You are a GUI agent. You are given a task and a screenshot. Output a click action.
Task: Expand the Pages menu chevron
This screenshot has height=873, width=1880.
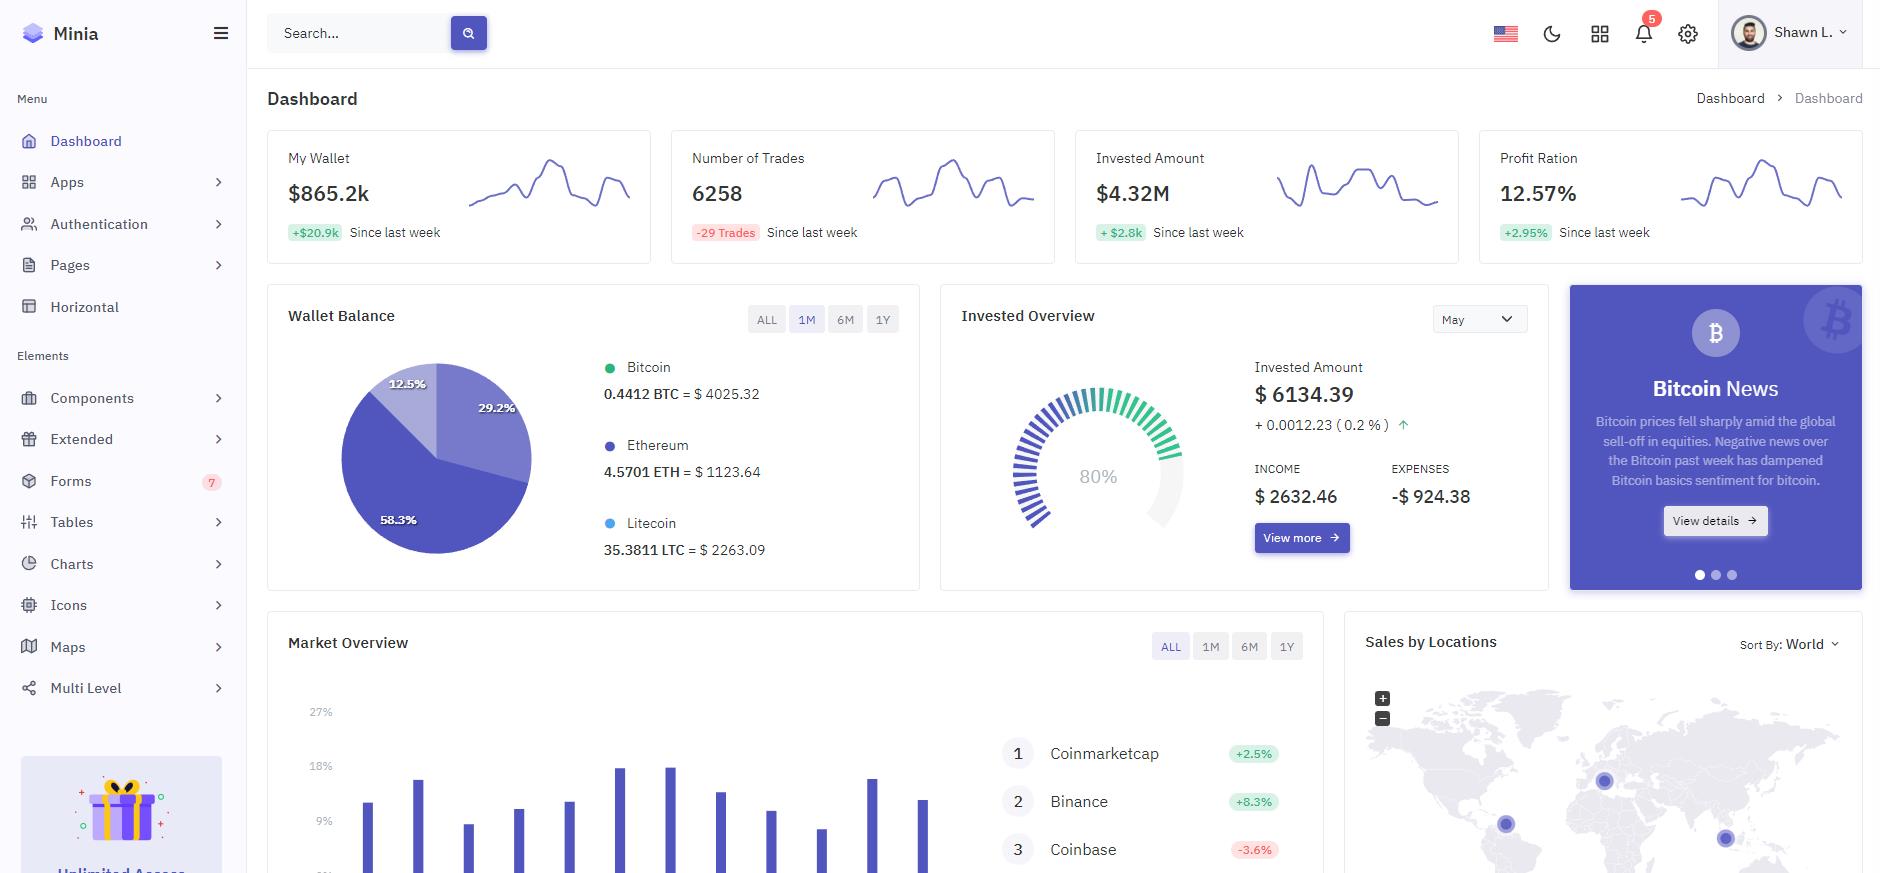pos(218,265)
